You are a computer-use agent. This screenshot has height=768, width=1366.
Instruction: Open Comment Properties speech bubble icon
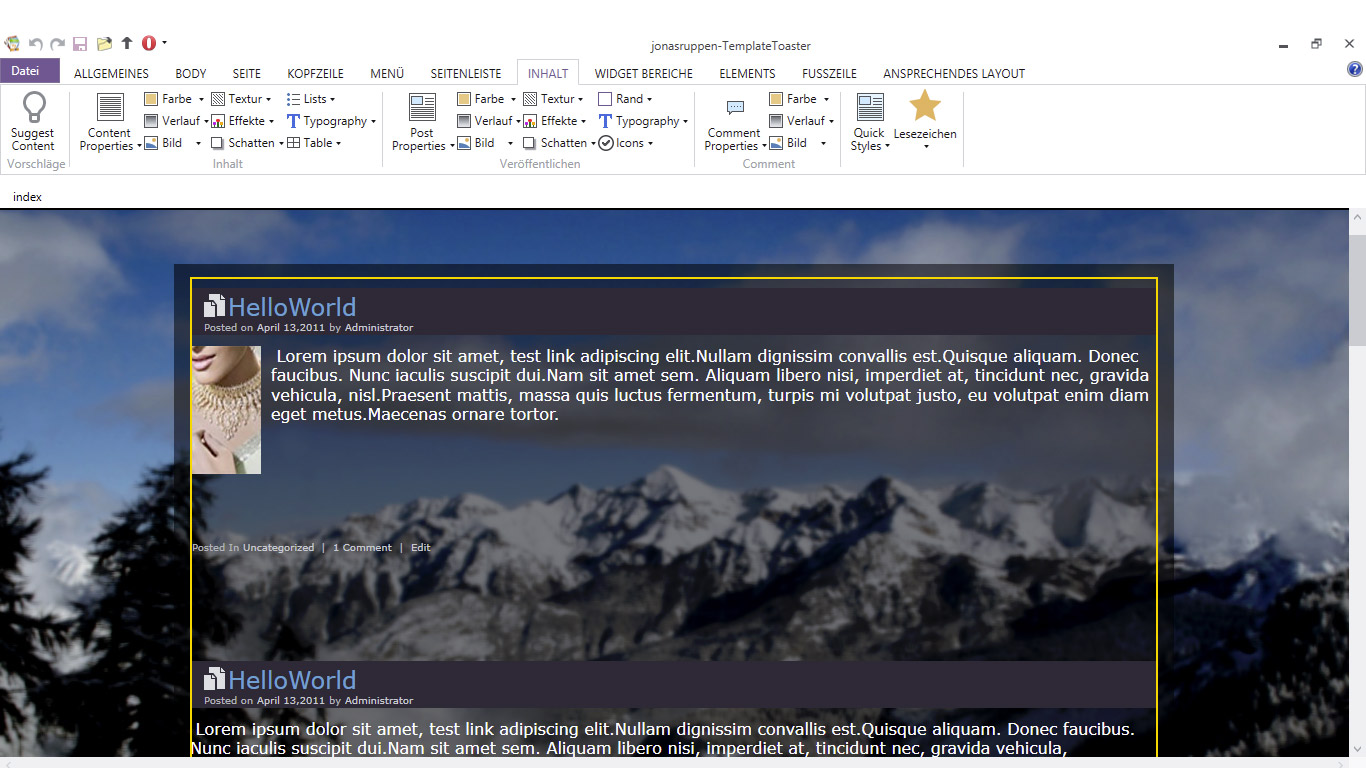pyautogui.click(x=734, y=108)
